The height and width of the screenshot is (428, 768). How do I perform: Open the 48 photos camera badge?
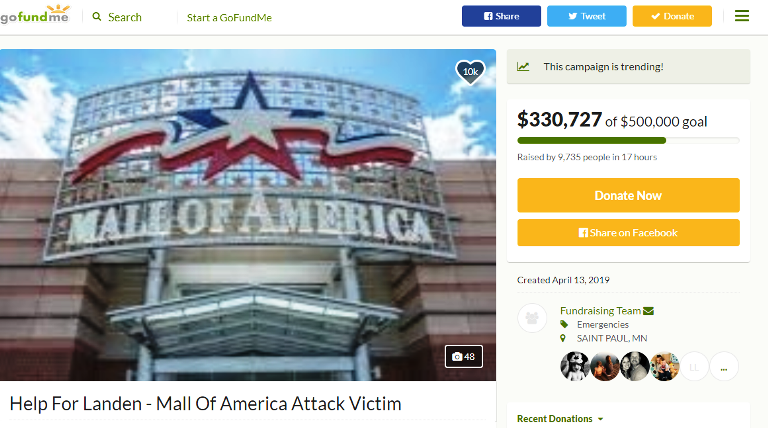464,357
